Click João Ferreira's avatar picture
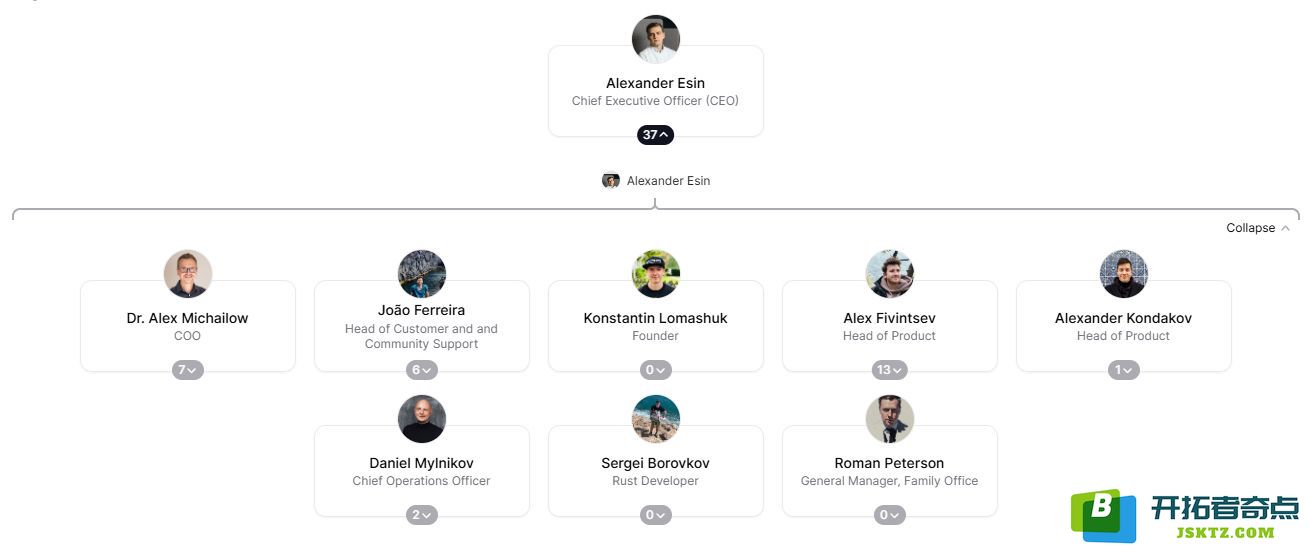The width and height of the screenshot is (1311, 546). (x=422, y=274)
